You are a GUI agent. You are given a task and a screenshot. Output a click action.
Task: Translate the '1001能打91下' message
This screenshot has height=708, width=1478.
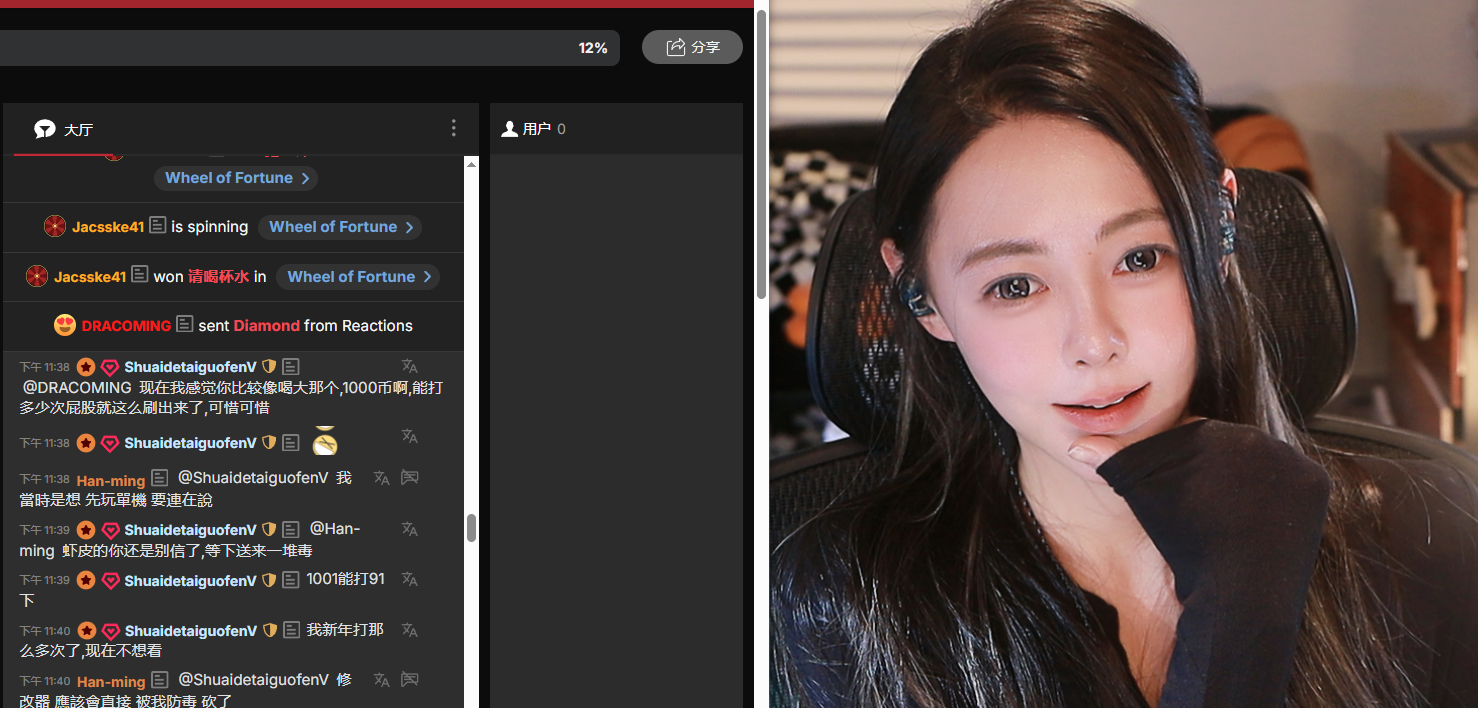coord(409,580)
